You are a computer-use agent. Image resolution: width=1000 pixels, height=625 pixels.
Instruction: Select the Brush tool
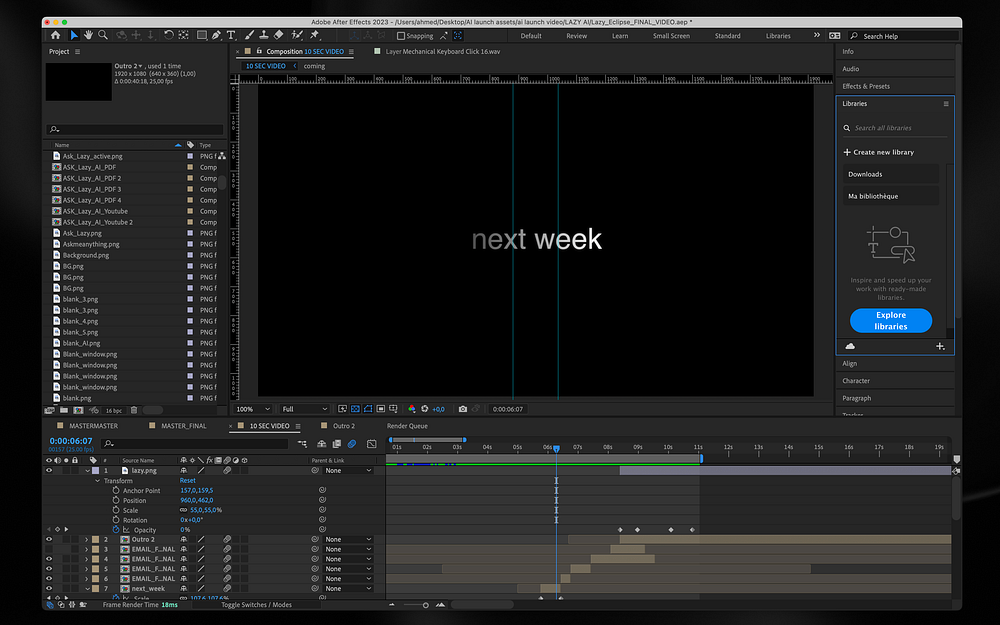click(249, 36)
